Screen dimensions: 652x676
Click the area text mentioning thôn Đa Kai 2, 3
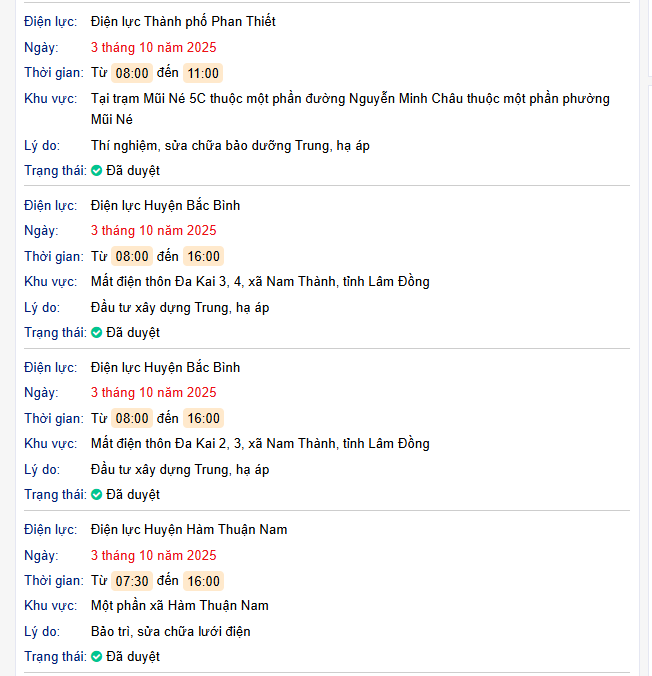point(260,443)
